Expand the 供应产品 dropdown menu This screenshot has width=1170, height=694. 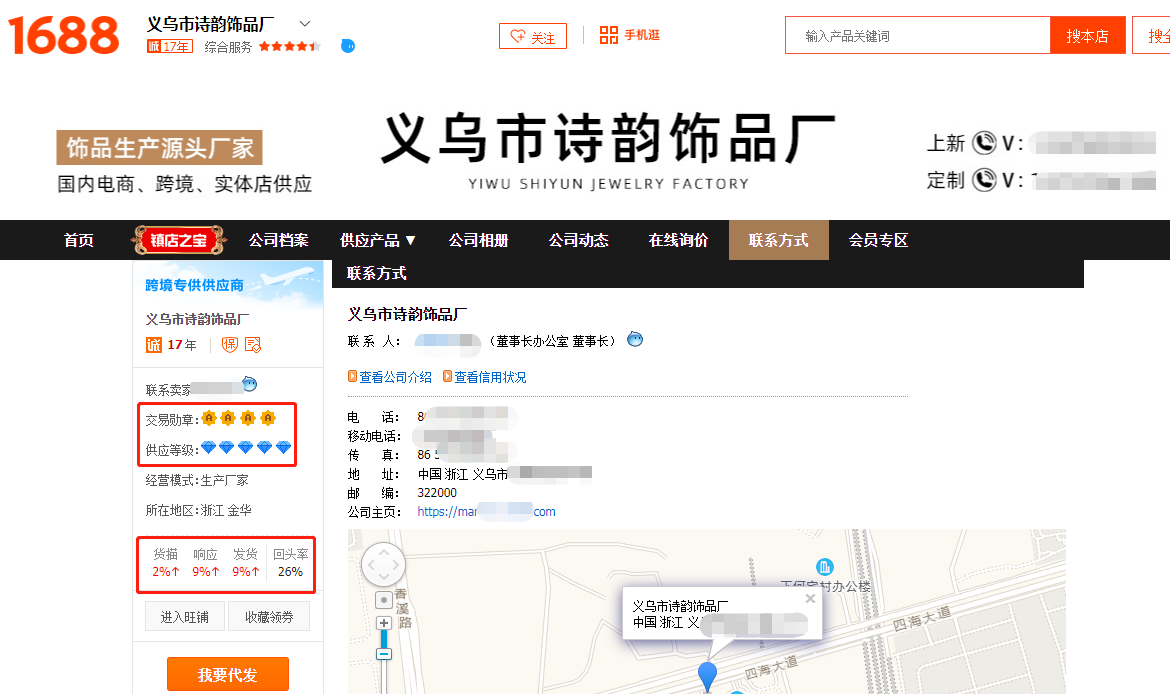[378, 240]
